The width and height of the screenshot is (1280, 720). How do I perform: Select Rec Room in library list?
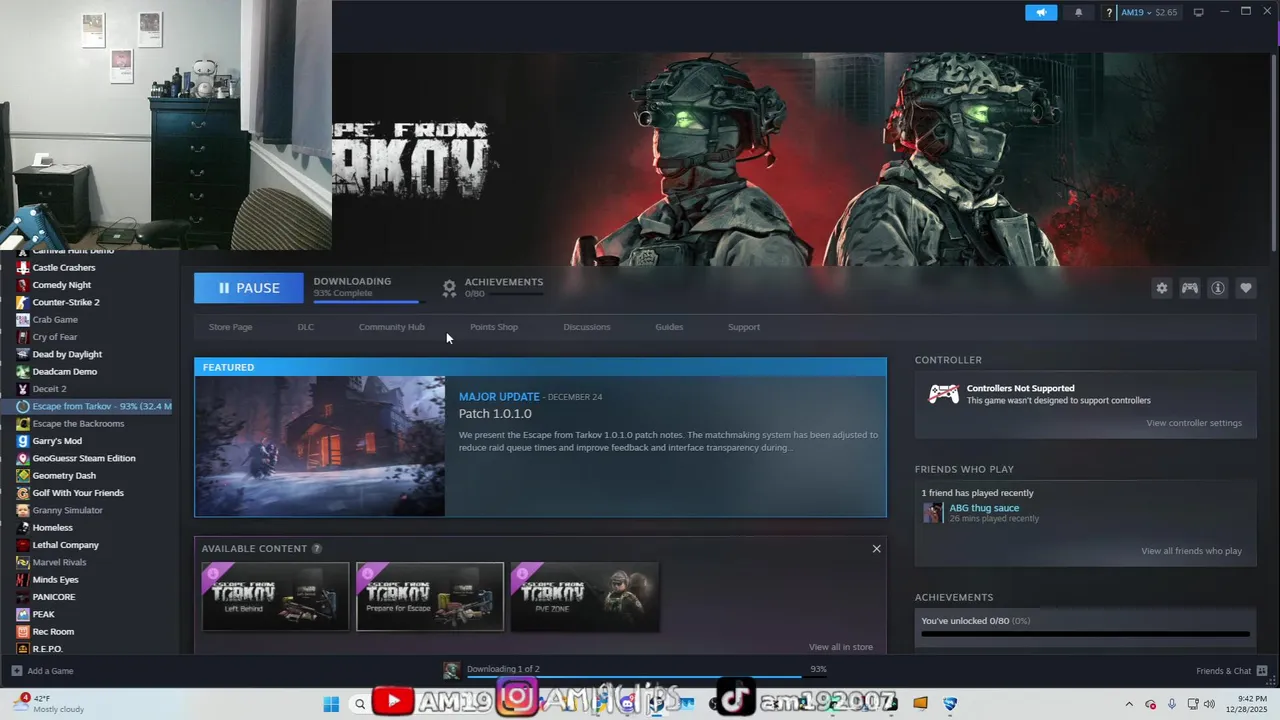[x=54, y=632]
